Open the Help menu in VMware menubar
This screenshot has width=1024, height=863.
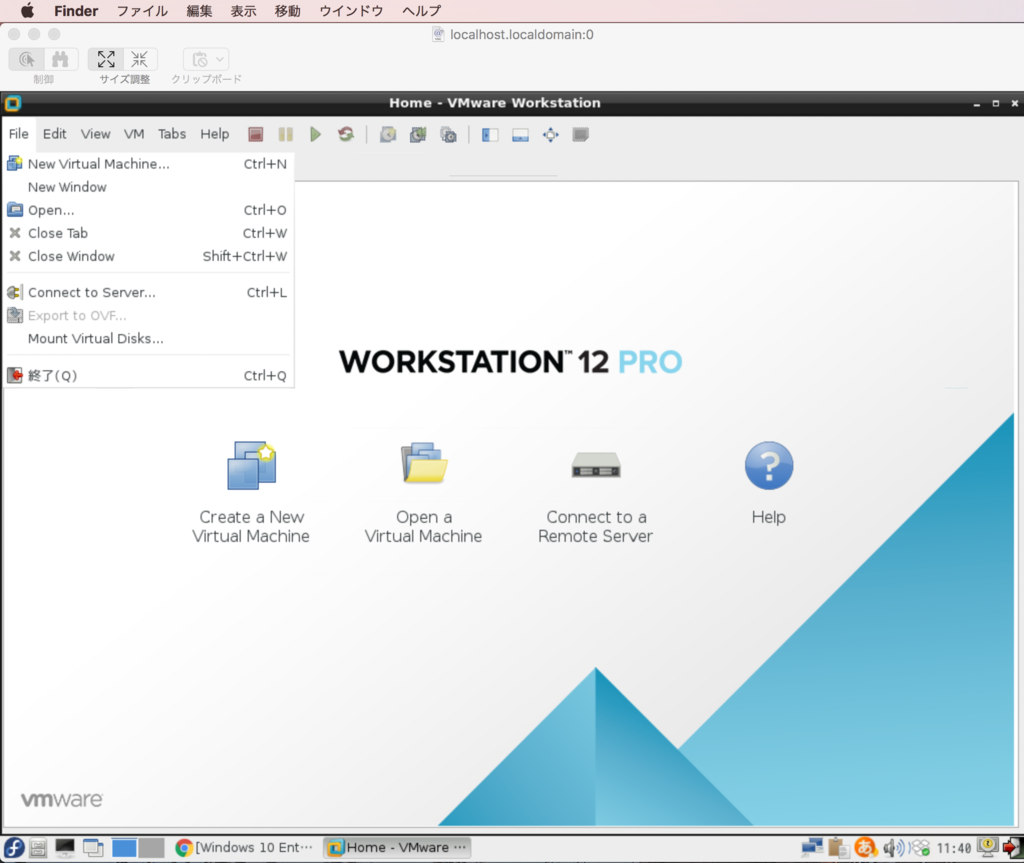tap(214, 134)
